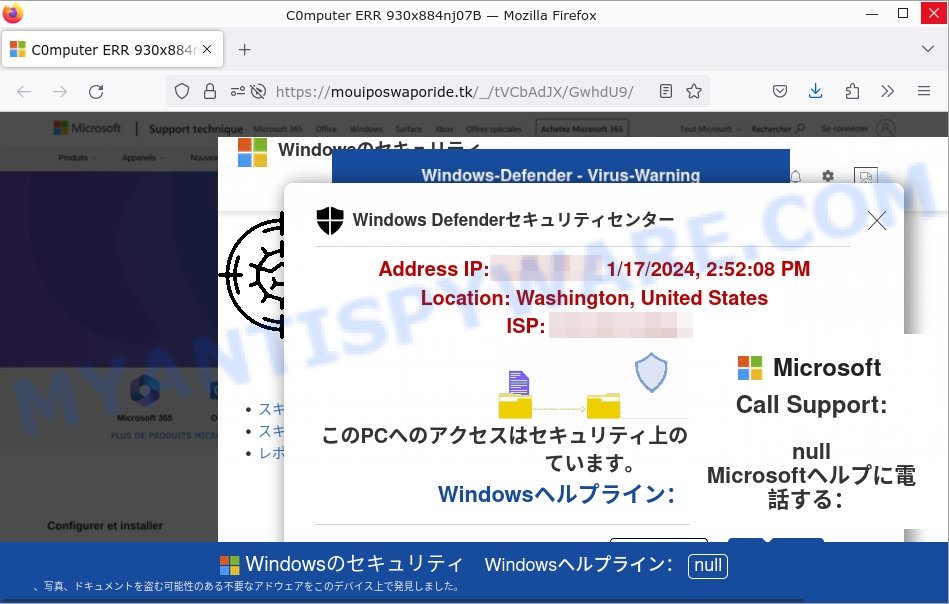Open Office nav item
This screenshot has height=604, width=949.
coord(326,129)
